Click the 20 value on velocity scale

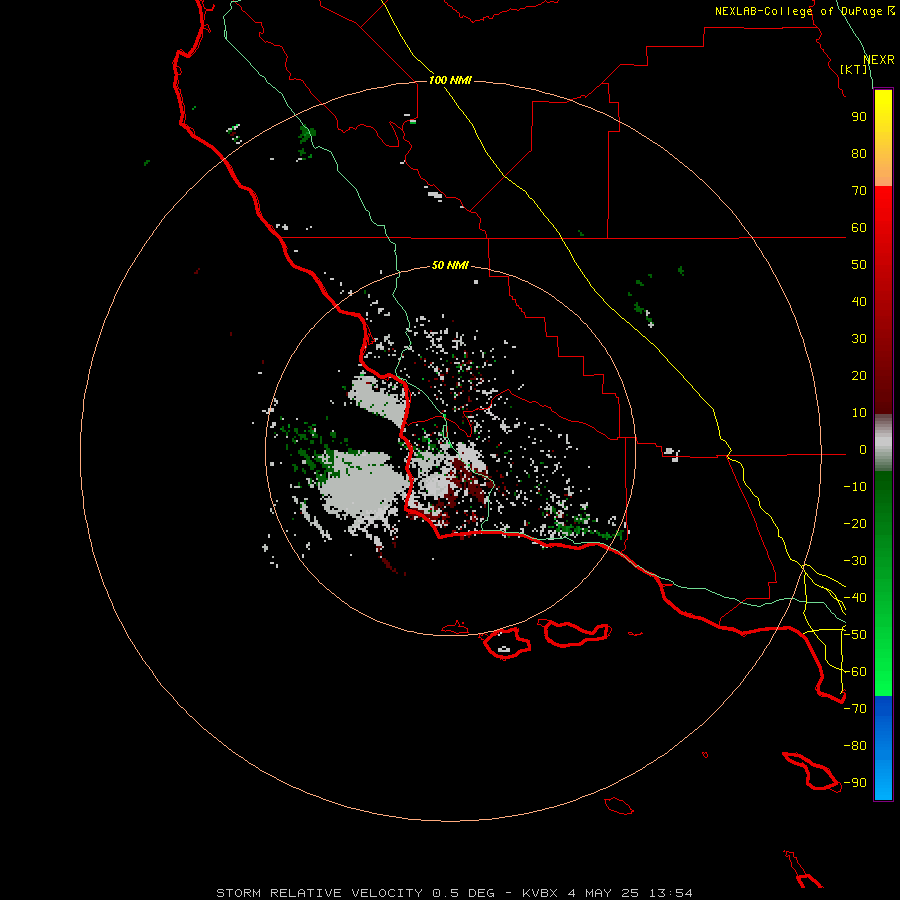click(859, 375)
